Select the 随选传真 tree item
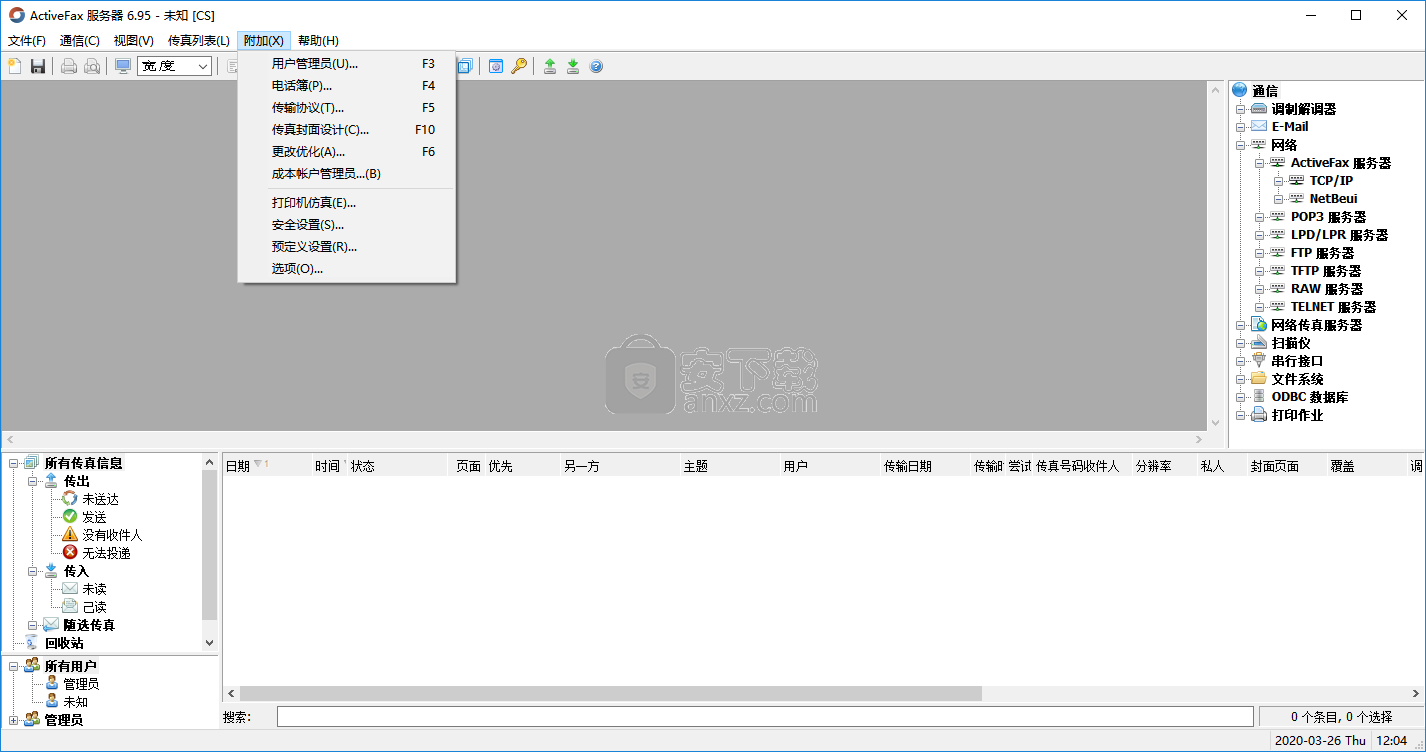The height and width of the screenshot is (752, 1426). click(89, 625)
